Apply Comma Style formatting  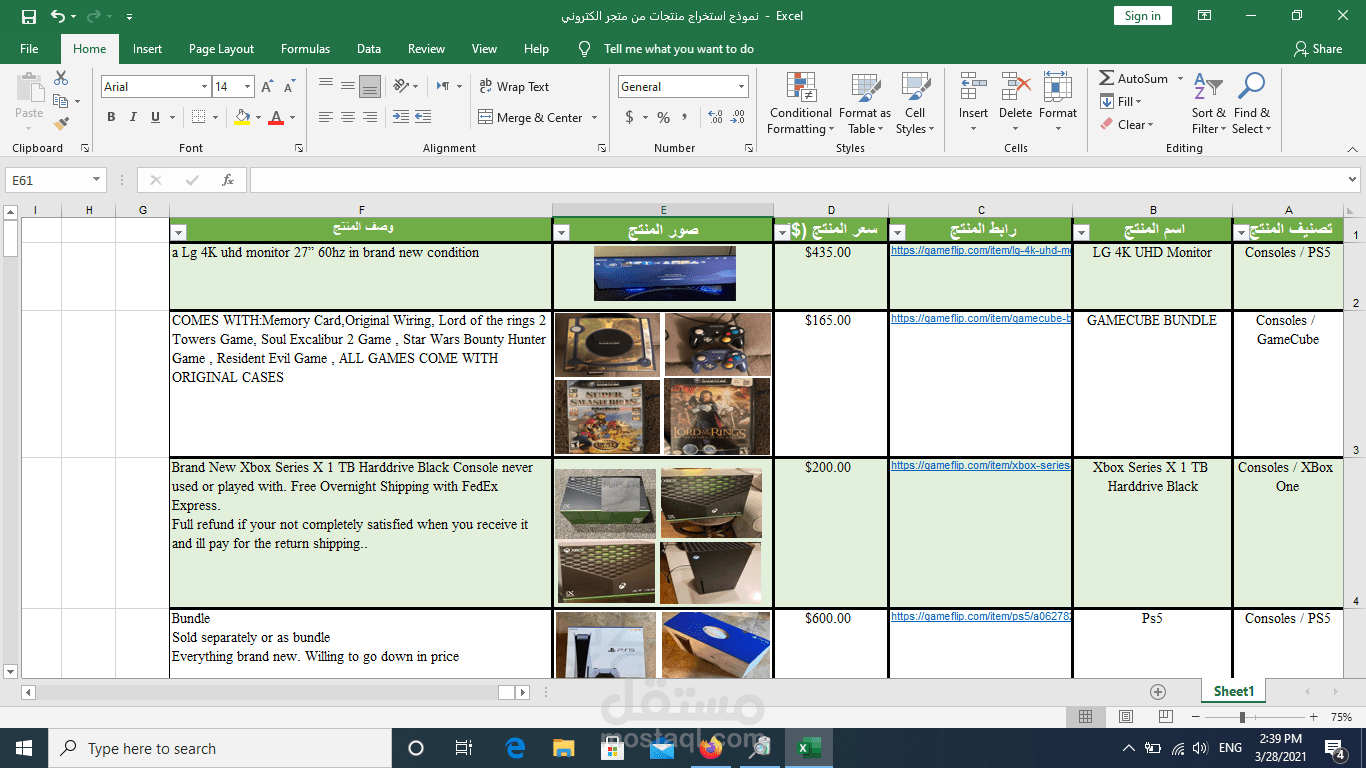click(x=685, y=117)
